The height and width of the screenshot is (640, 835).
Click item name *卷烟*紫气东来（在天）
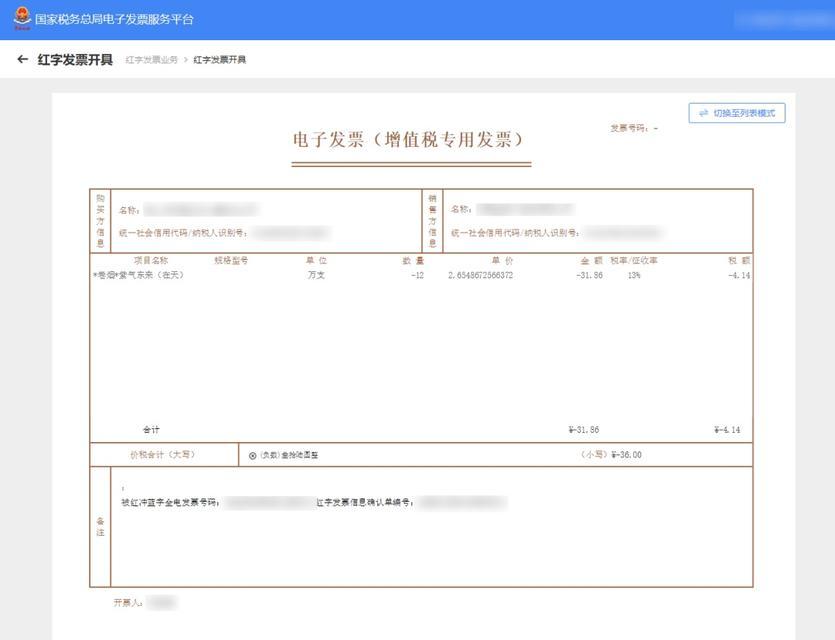138,275
